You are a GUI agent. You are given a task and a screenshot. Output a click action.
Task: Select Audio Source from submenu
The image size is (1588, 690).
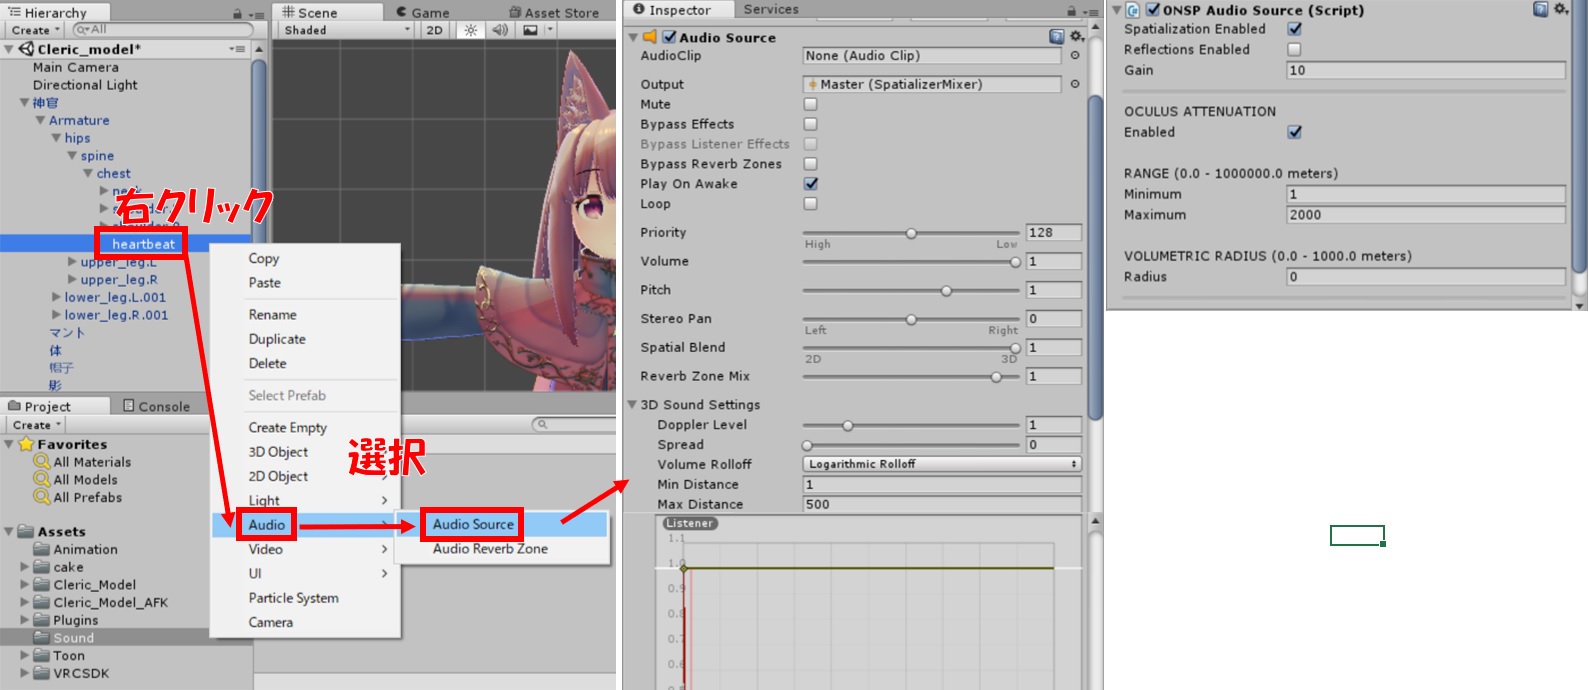[x=473, y=524]
